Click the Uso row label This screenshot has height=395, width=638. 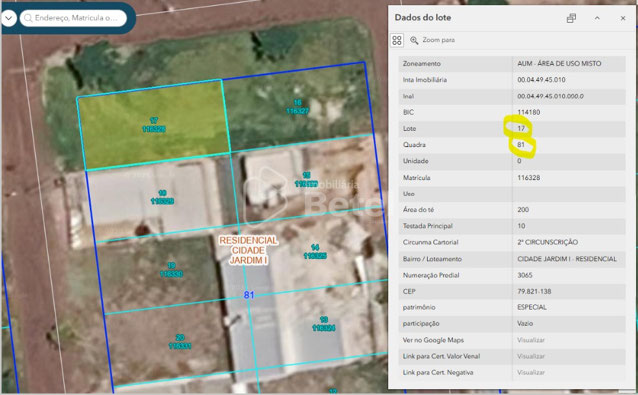click(x=409, y=194)
